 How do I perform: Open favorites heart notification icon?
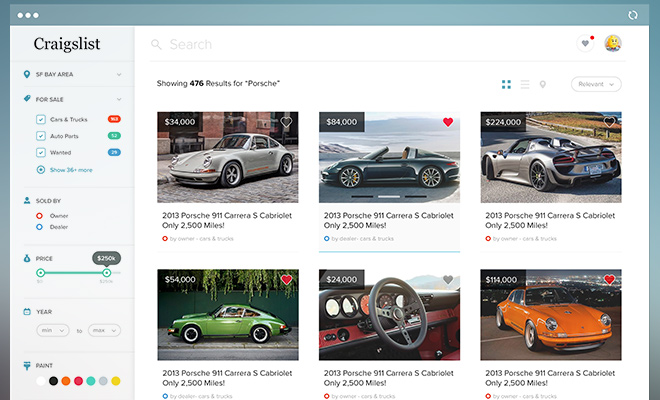click(585, 43)
